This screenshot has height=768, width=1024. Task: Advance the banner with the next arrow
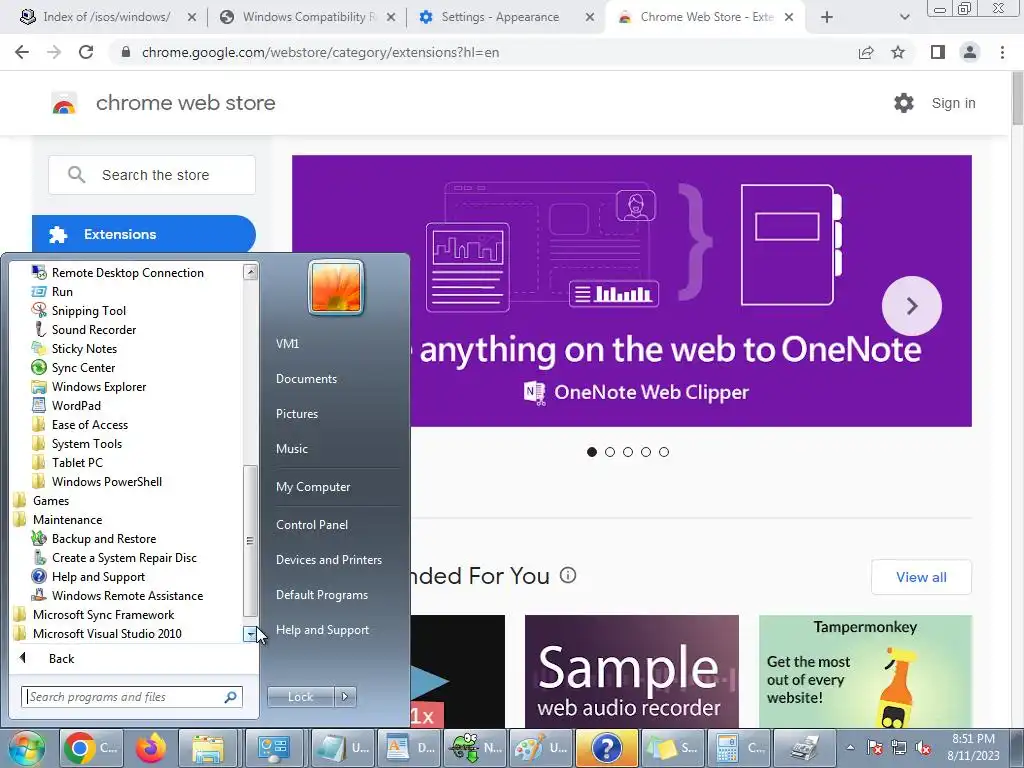pos(912,306)
